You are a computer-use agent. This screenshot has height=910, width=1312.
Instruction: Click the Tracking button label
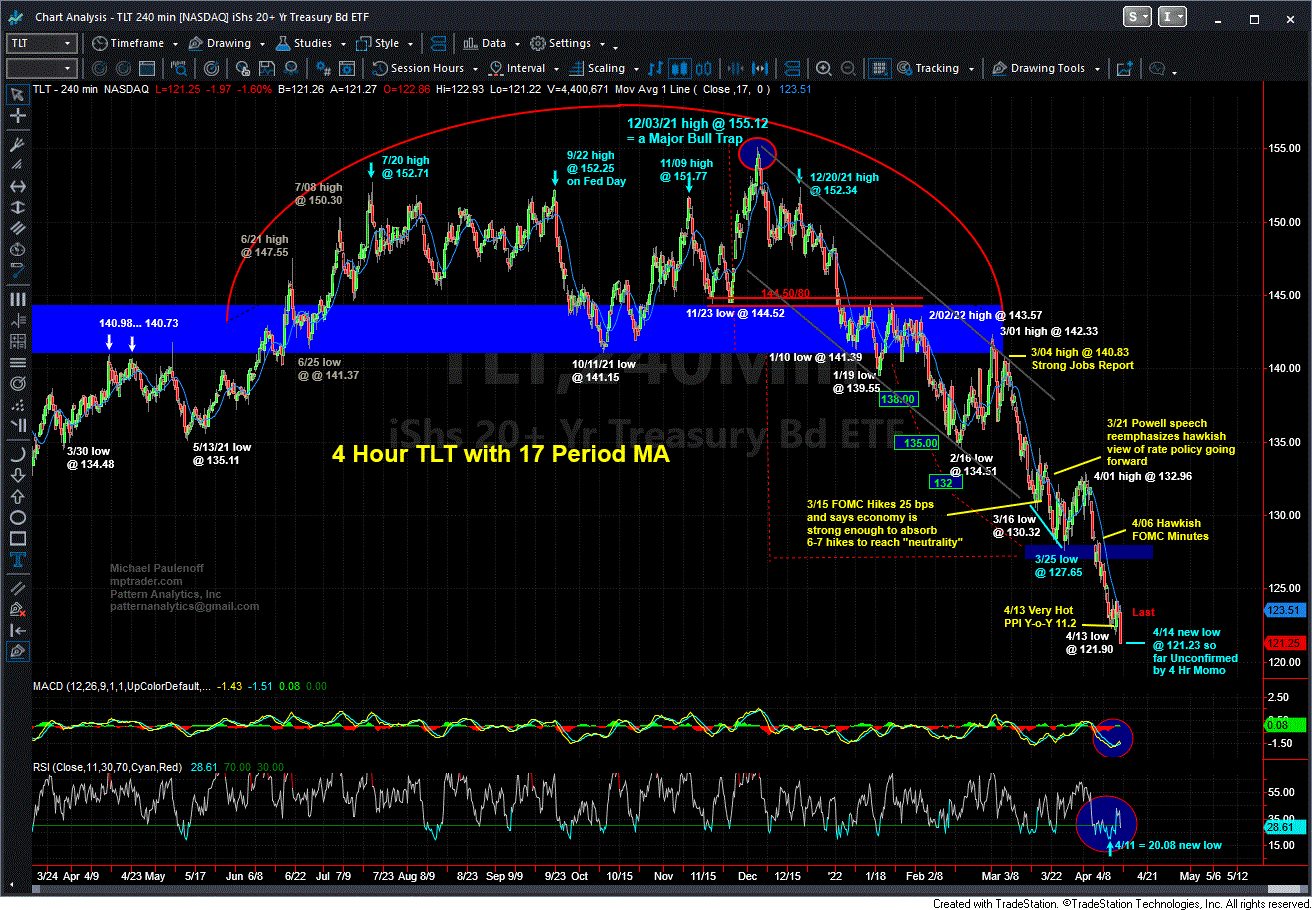[937, 68]
